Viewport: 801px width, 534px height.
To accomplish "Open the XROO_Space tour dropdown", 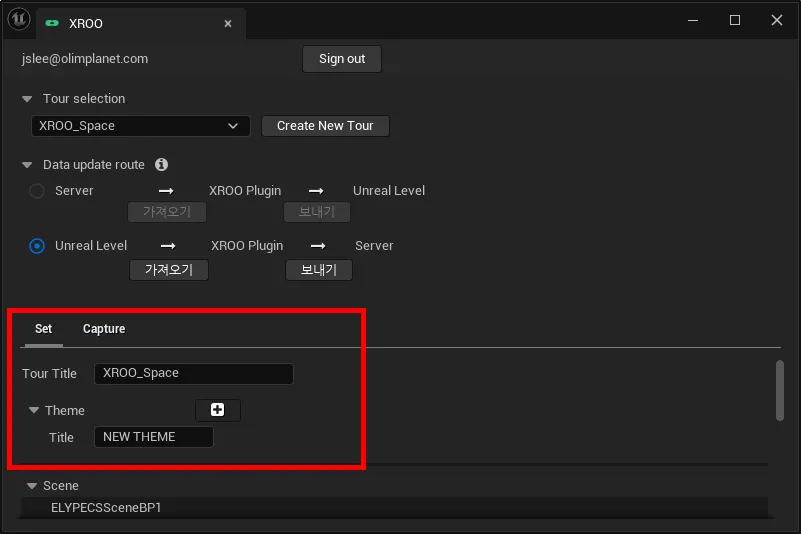I will click(x=140, y=126).
